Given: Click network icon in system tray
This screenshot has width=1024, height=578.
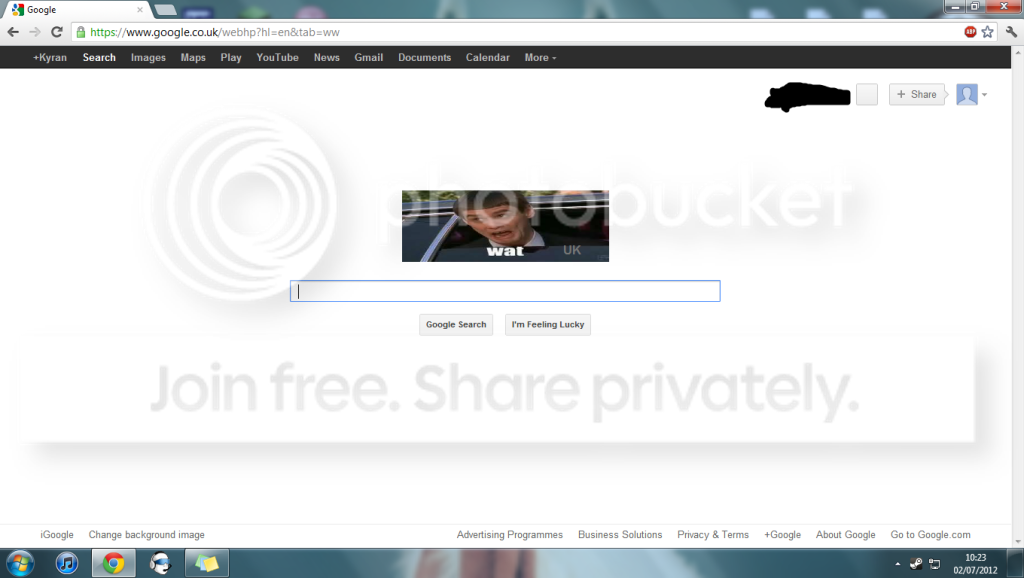Looking at the screenshot, I should click(x=935, y=564).
